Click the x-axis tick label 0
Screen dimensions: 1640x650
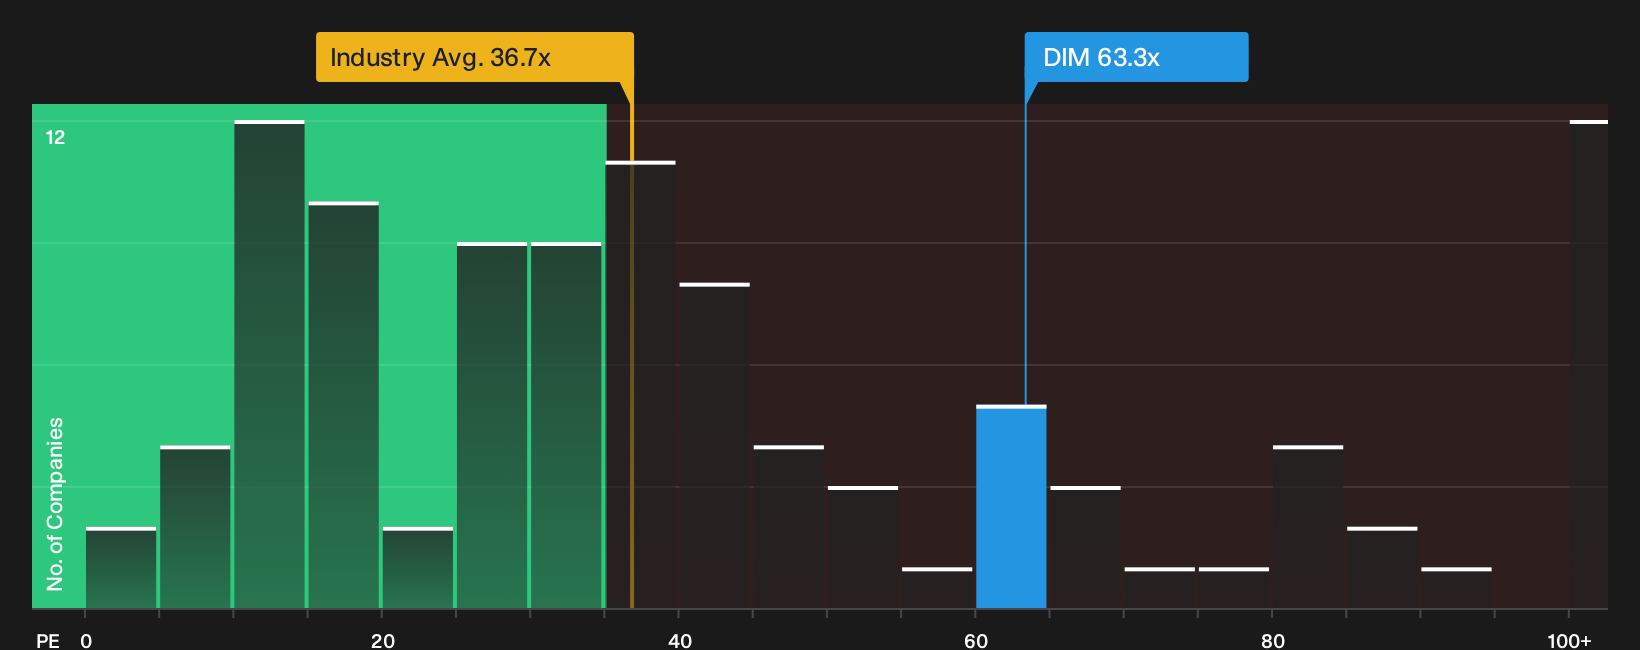(86, 640)
